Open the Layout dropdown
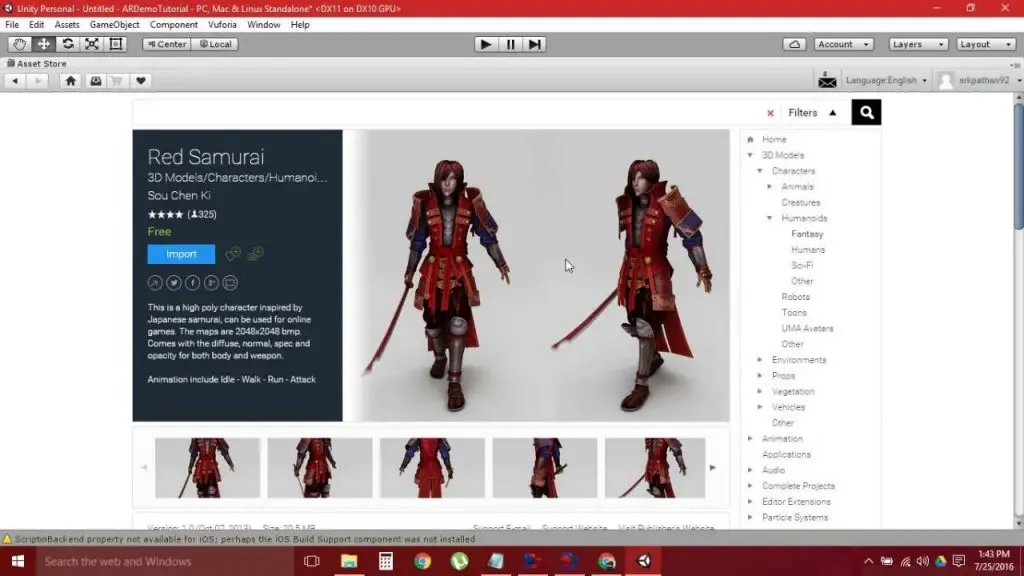The width and height of the screenshot is (1024, 576). pyautogui.click(x=984, y=44)
